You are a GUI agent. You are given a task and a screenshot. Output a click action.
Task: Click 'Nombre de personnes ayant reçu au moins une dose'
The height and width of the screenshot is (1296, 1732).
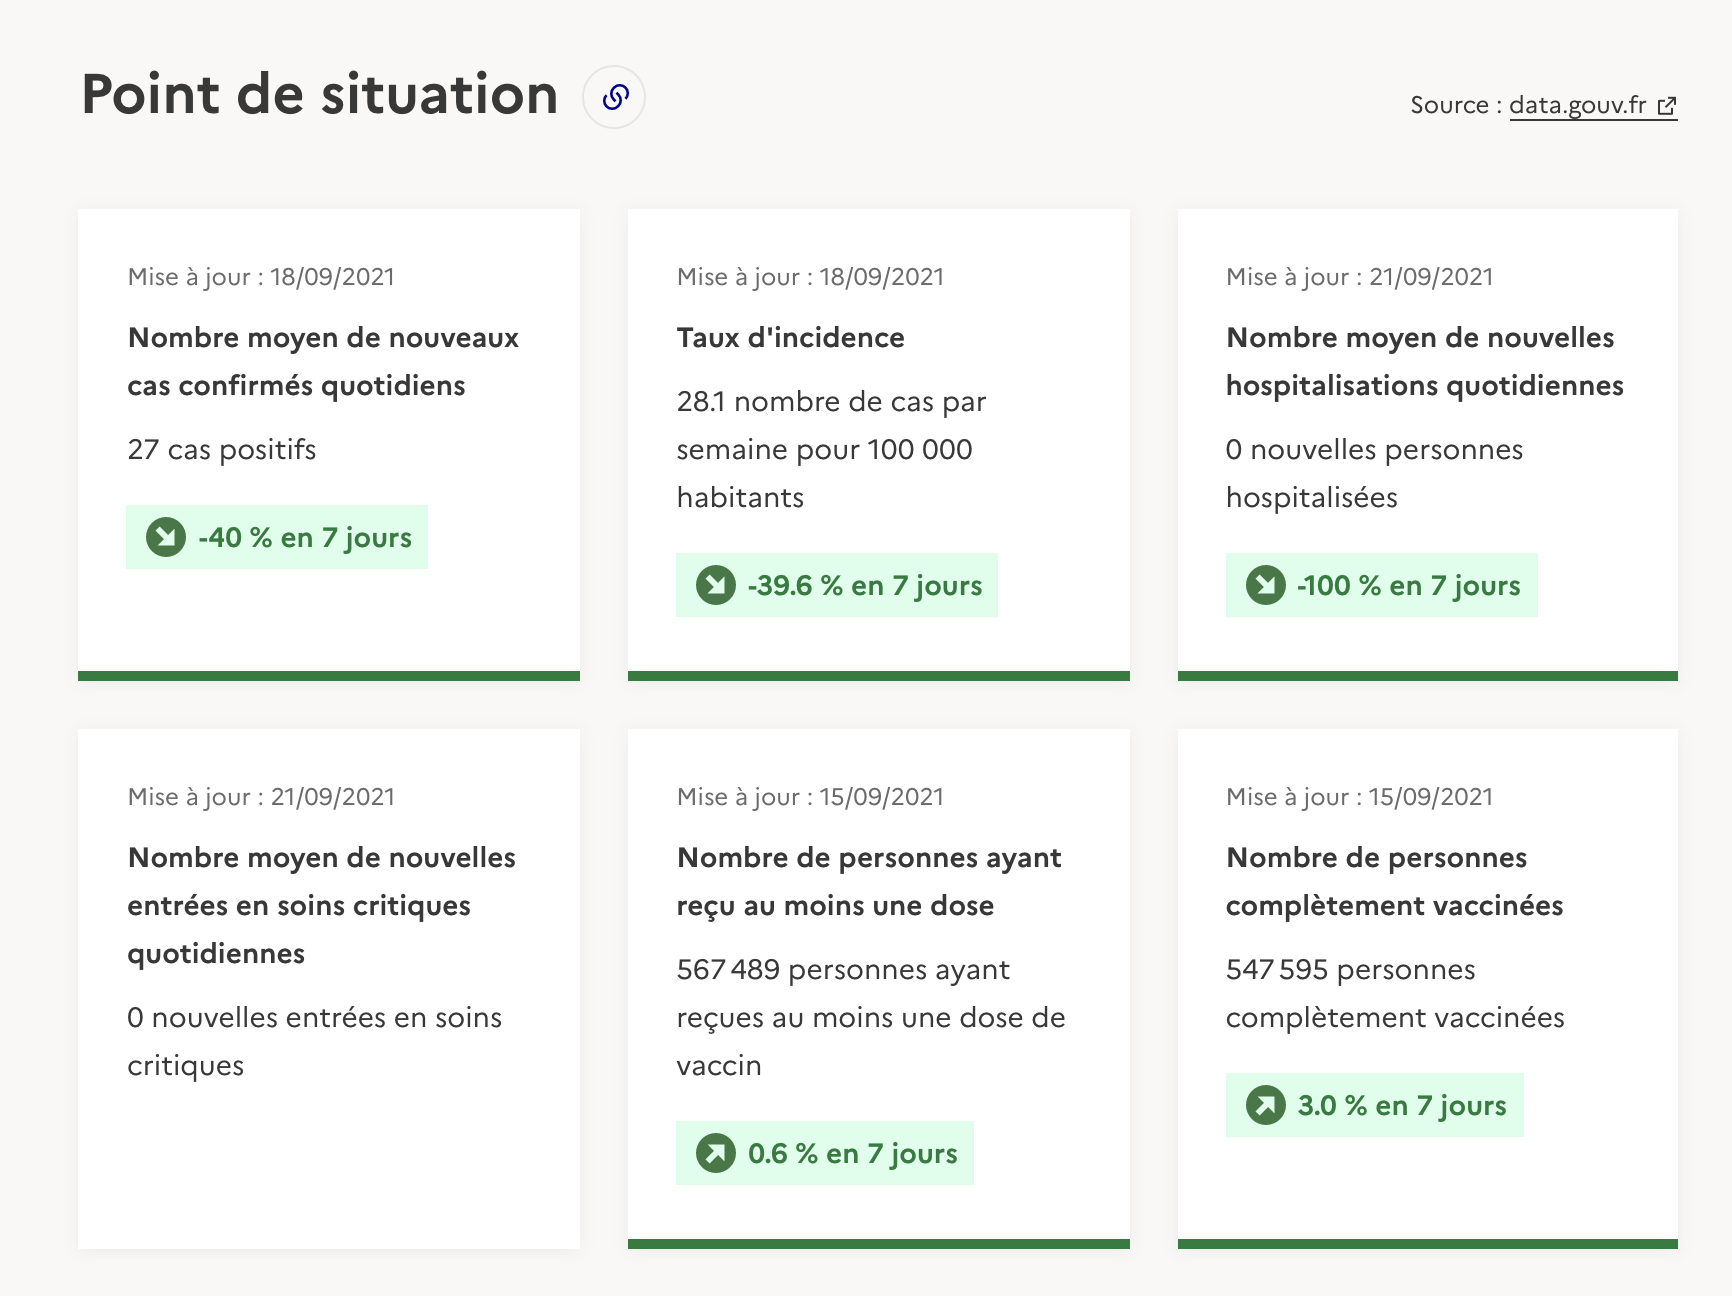(869, 881)
